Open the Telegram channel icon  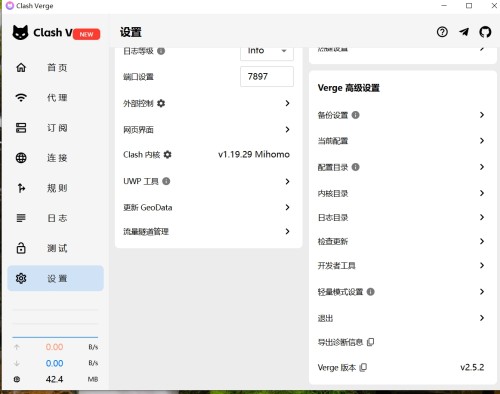[464, 32]
